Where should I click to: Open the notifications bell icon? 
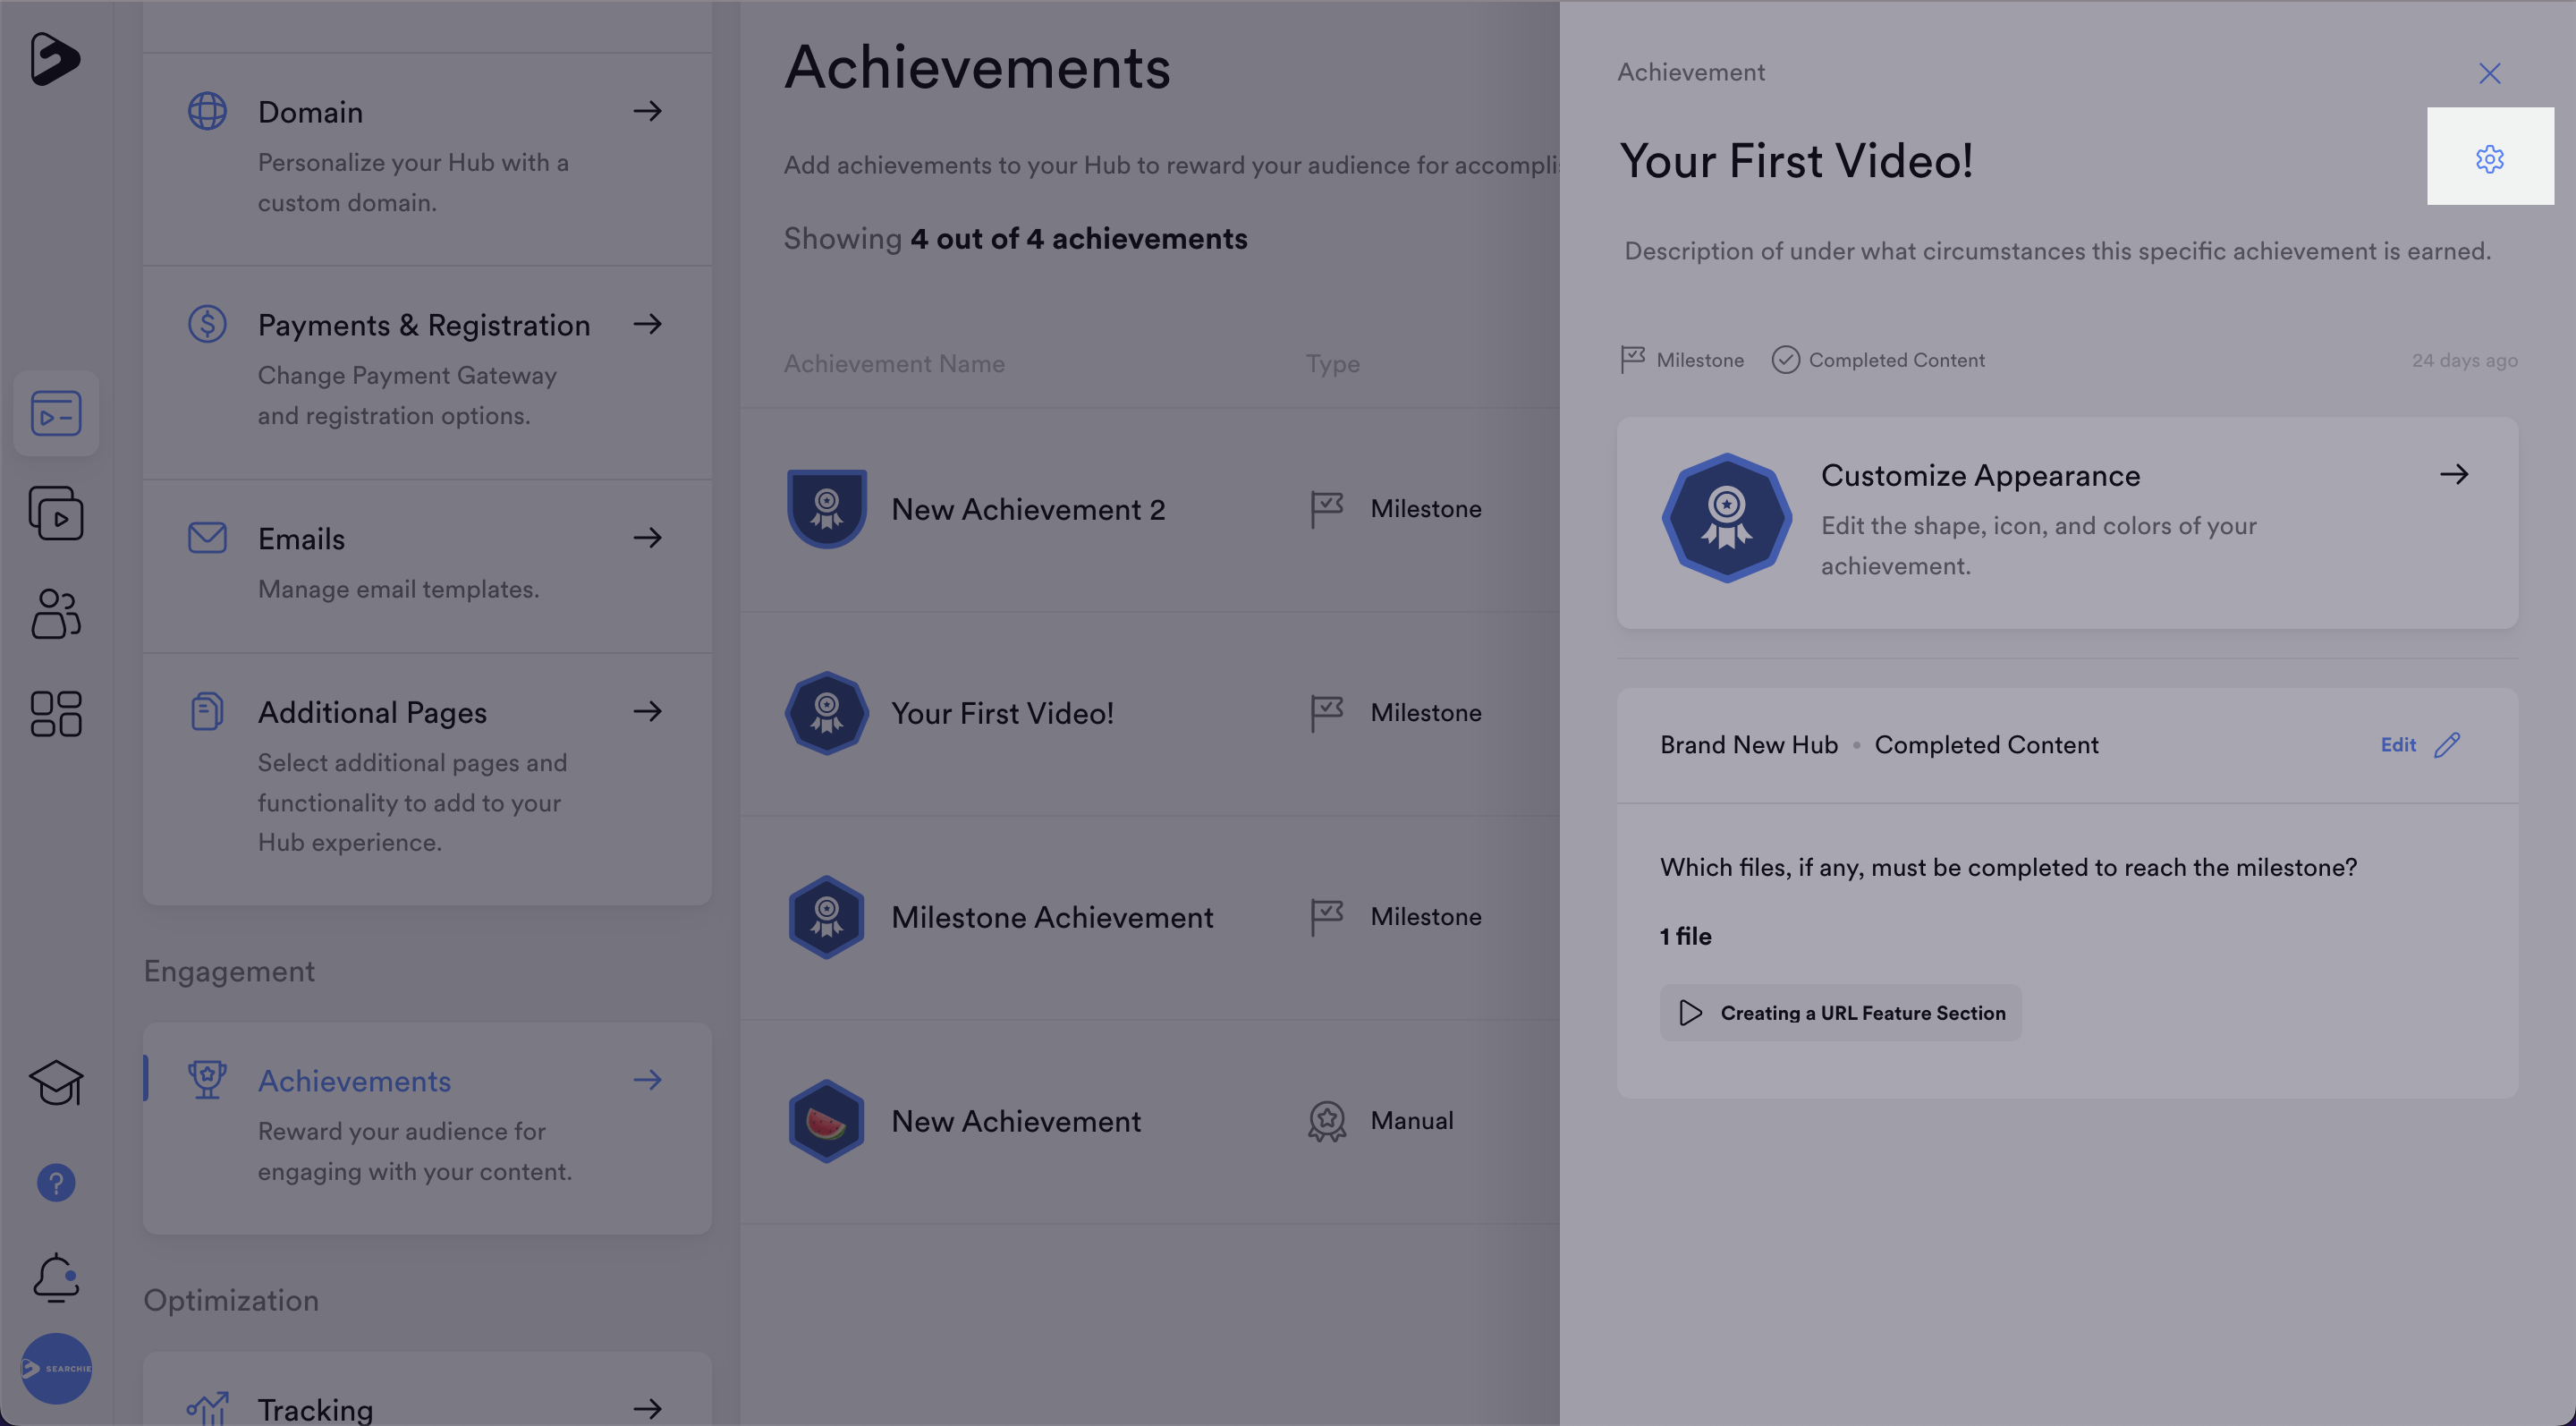(55, 1277)
